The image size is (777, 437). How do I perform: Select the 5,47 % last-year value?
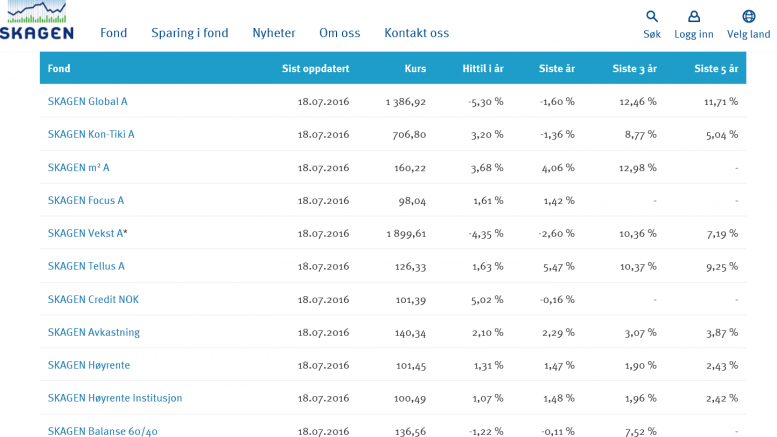(559, 266)
